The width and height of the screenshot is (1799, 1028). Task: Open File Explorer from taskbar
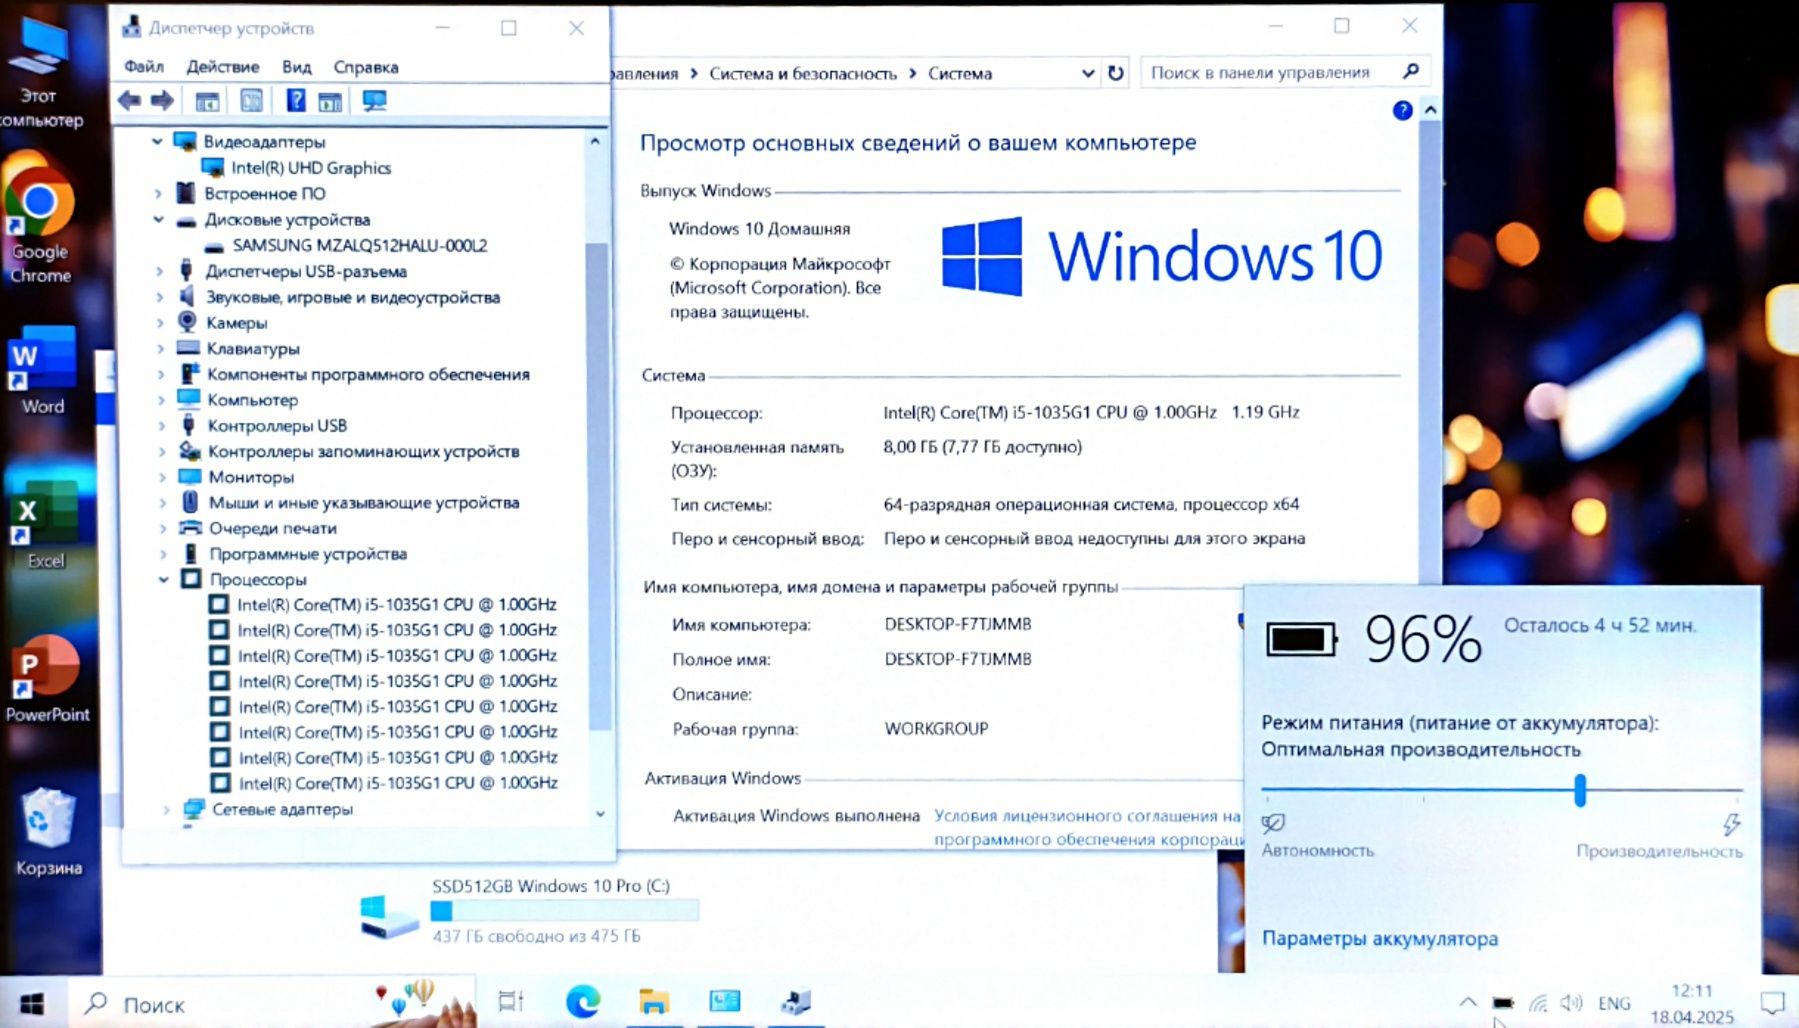click(653, 1001)
